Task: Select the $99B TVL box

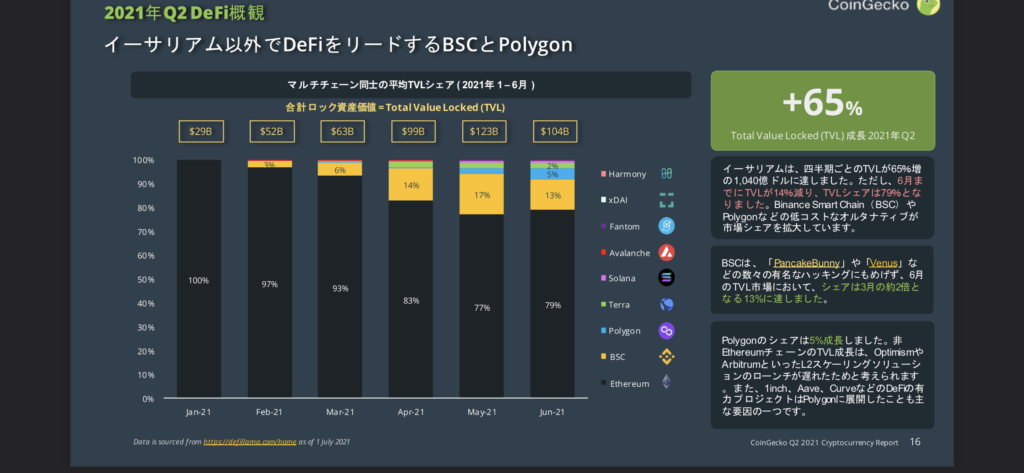Action: (413, 131)
